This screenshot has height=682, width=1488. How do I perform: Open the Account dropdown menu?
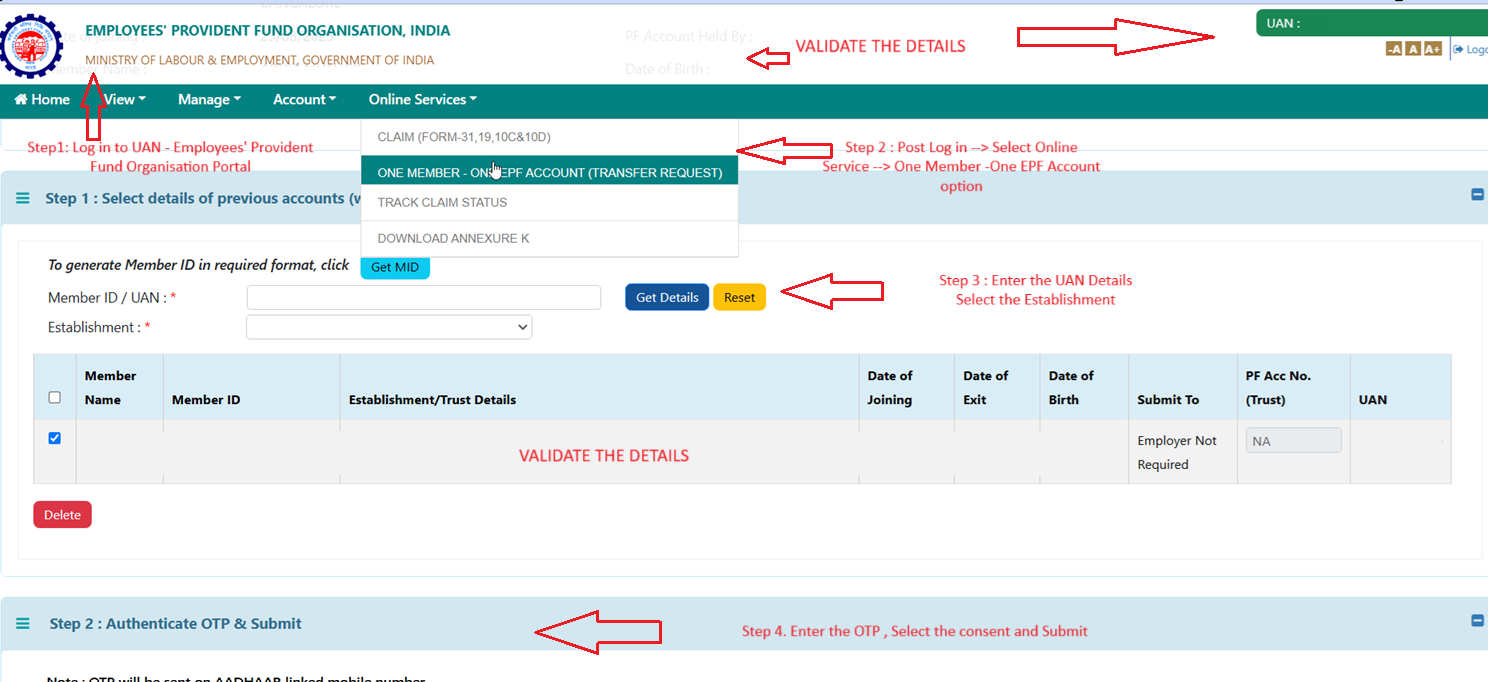(304, 100)
